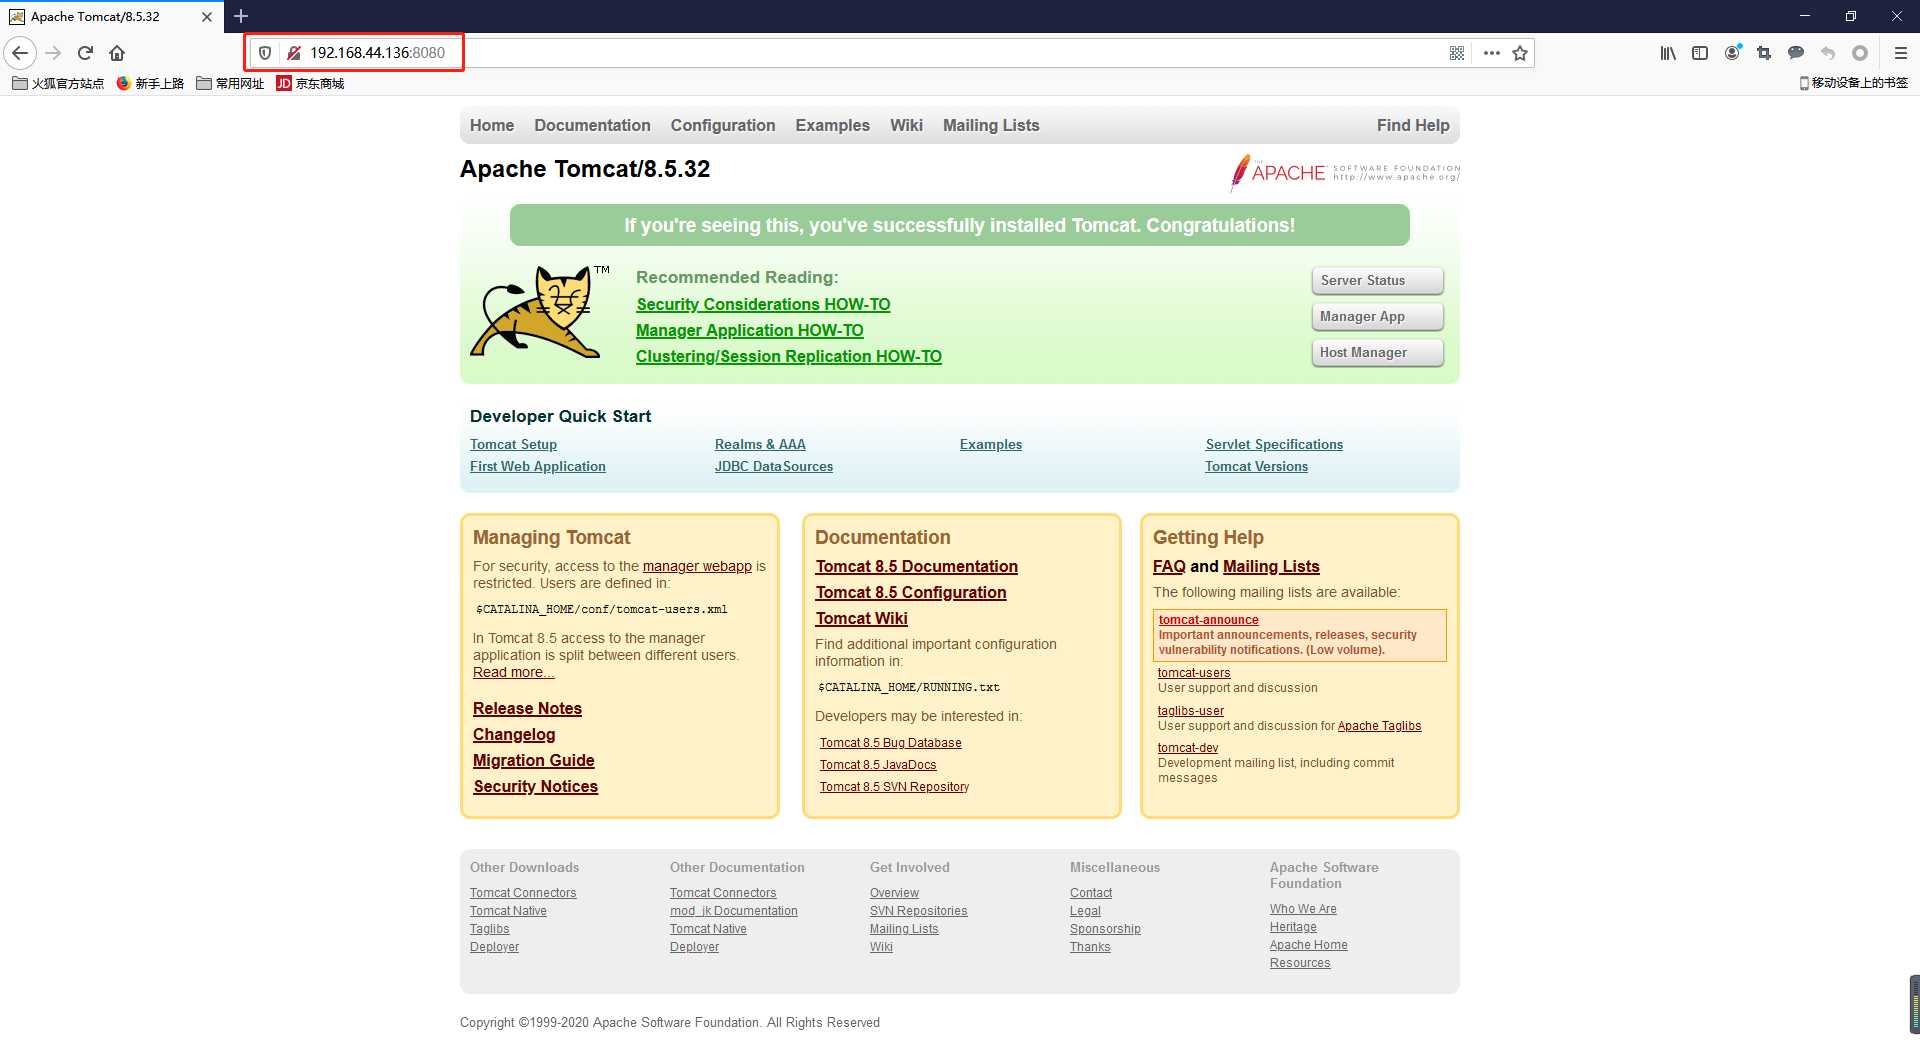Open Documentation in Tomcat nav bar

point(592,125)
